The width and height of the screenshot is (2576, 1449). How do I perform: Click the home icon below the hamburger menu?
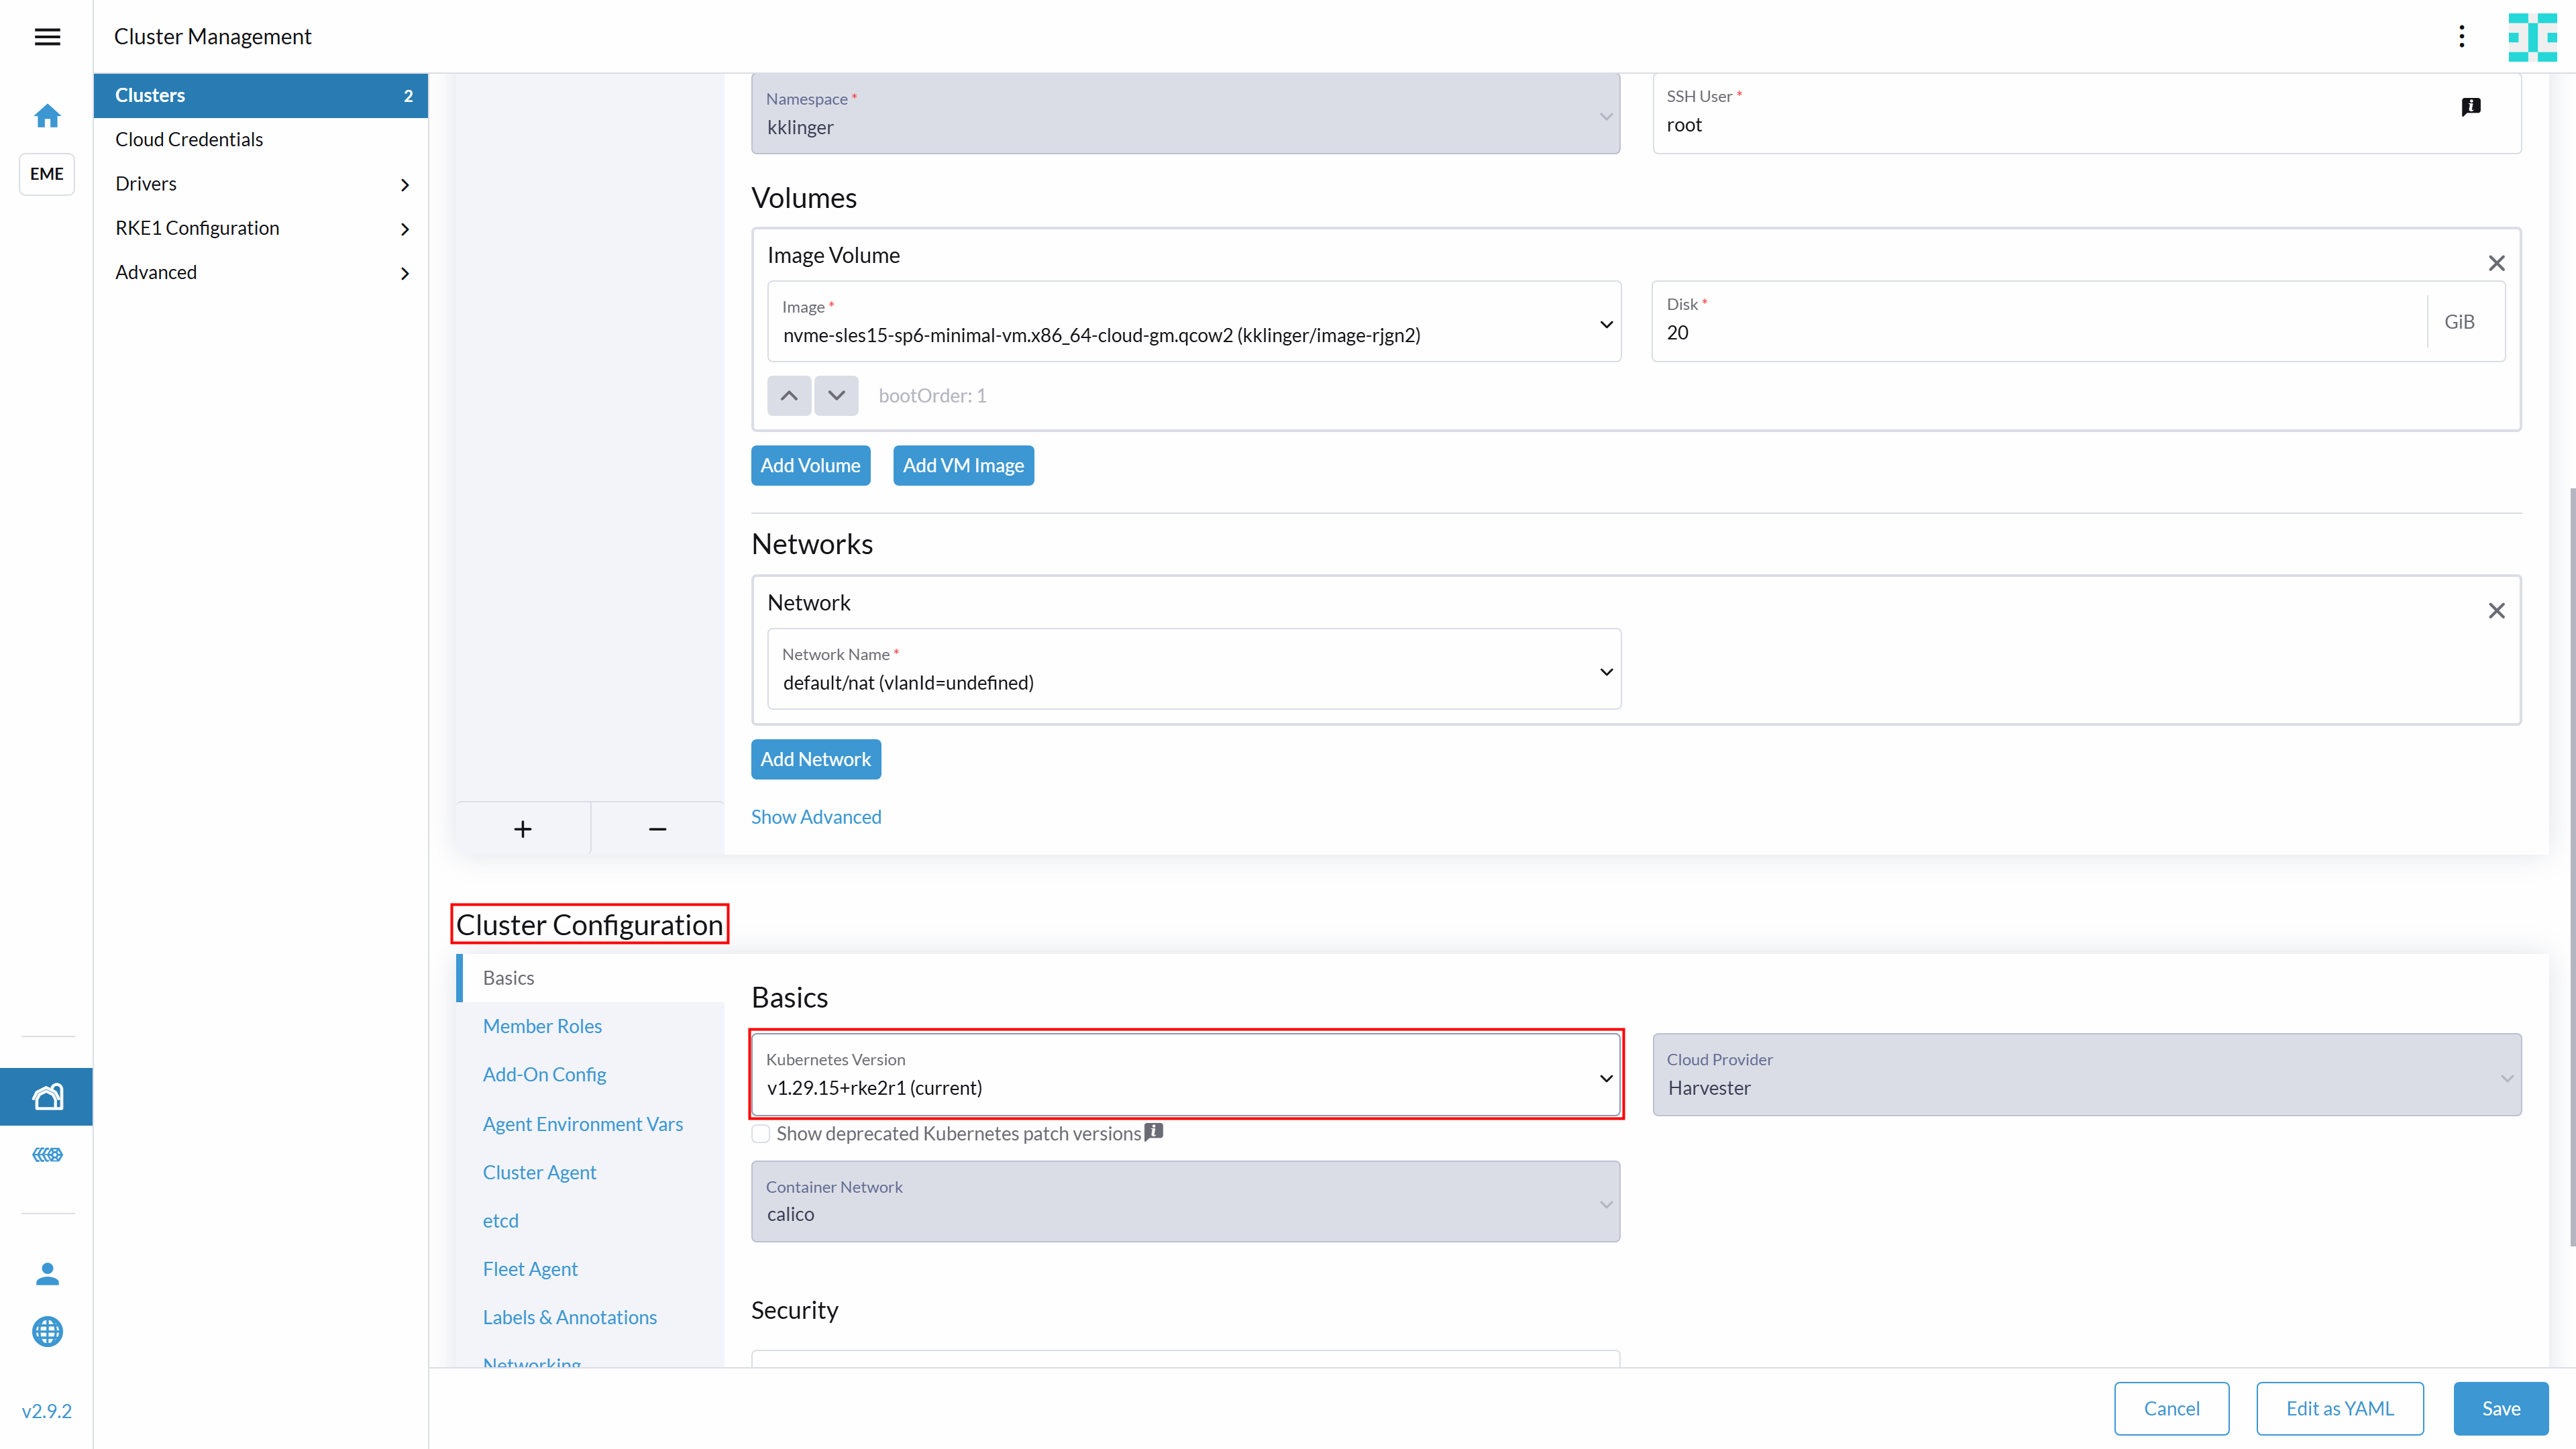click(x=47, y=116)
